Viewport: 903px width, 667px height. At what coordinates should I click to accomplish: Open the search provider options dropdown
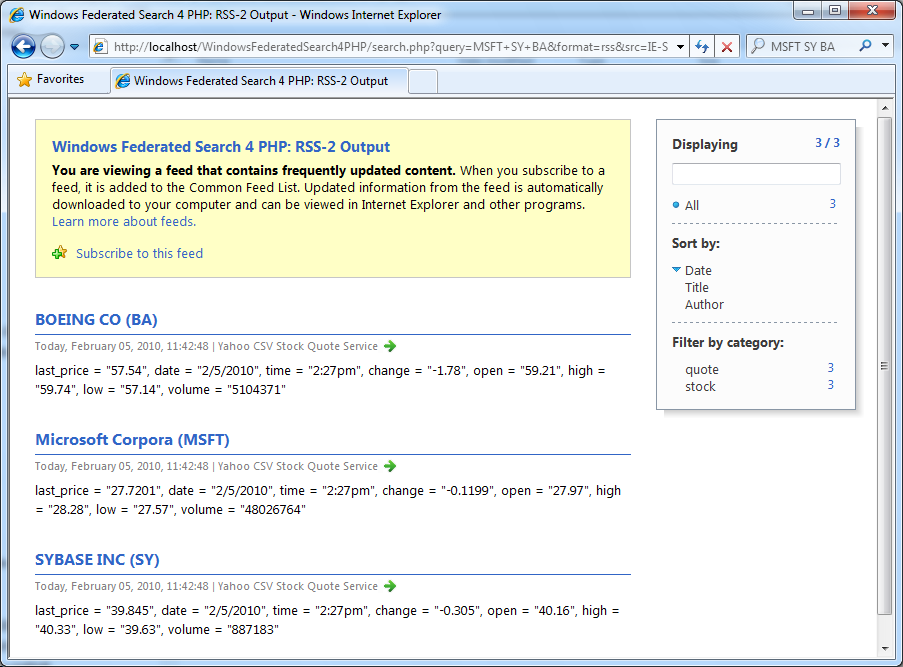click(x=886, y=46)
